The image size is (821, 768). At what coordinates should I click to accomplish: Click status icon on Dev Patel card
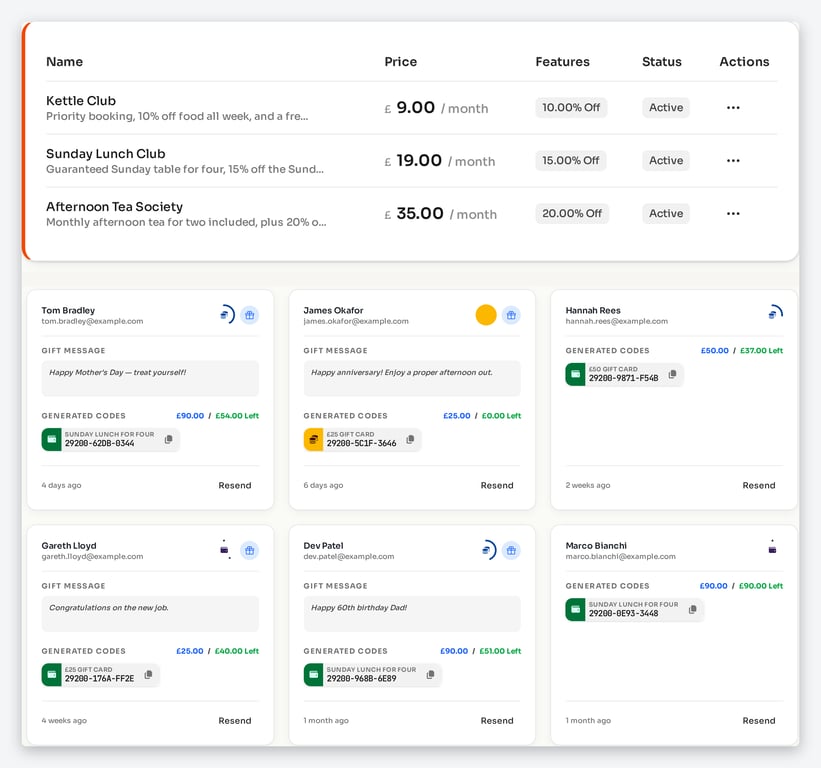(x=489, y=550)
